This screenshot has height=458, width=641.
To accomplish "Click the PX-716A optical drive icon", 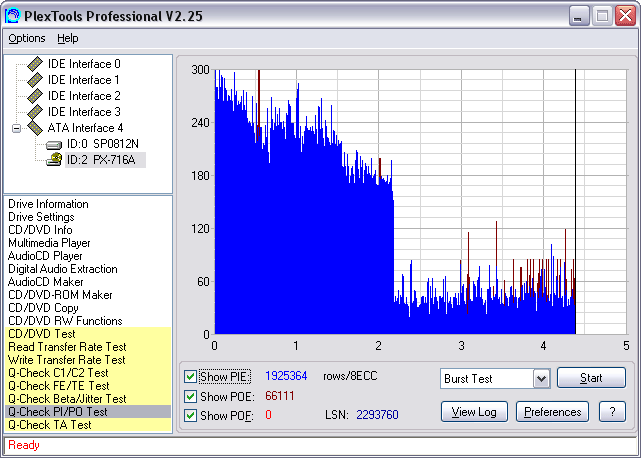I will [54, 159].
